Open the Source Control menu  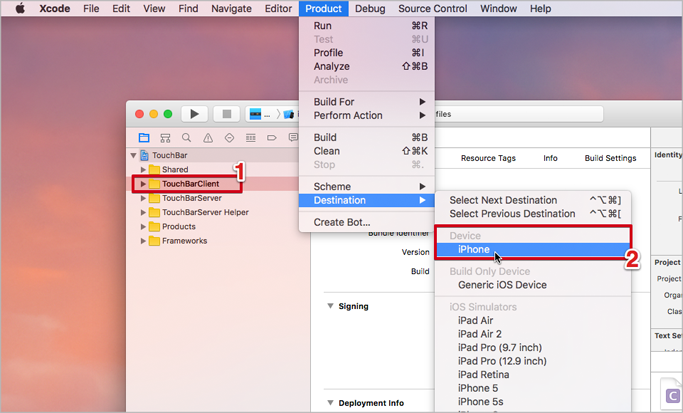pos(433,8)
